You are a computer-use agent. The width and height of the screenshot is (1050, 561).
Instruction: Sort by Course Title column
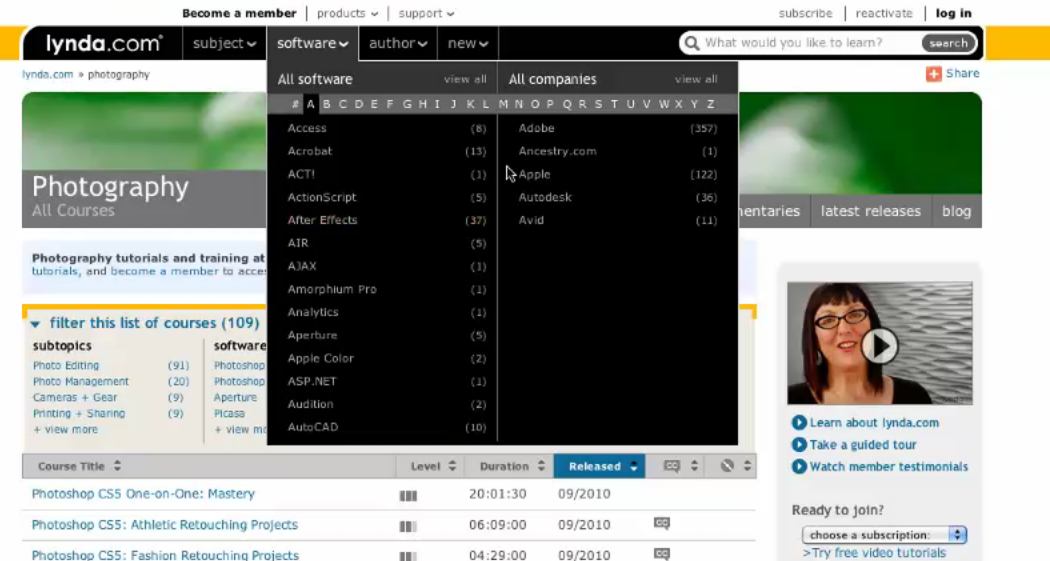pyautogui.click(x=79, y=466)
